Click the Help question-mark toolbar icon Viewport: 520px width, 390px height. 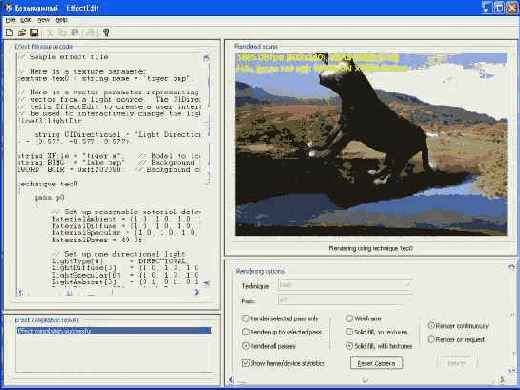(x=106, y=33)
